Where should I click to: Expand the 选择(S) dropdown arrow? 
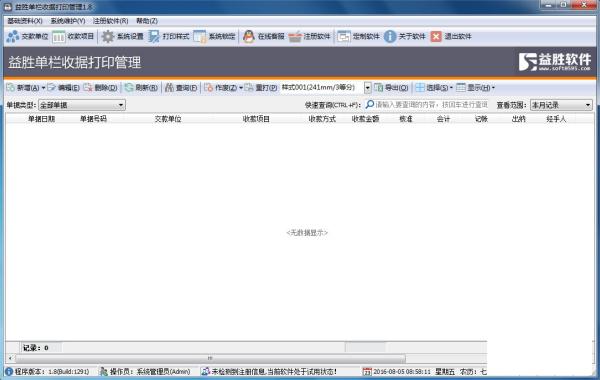451,88
